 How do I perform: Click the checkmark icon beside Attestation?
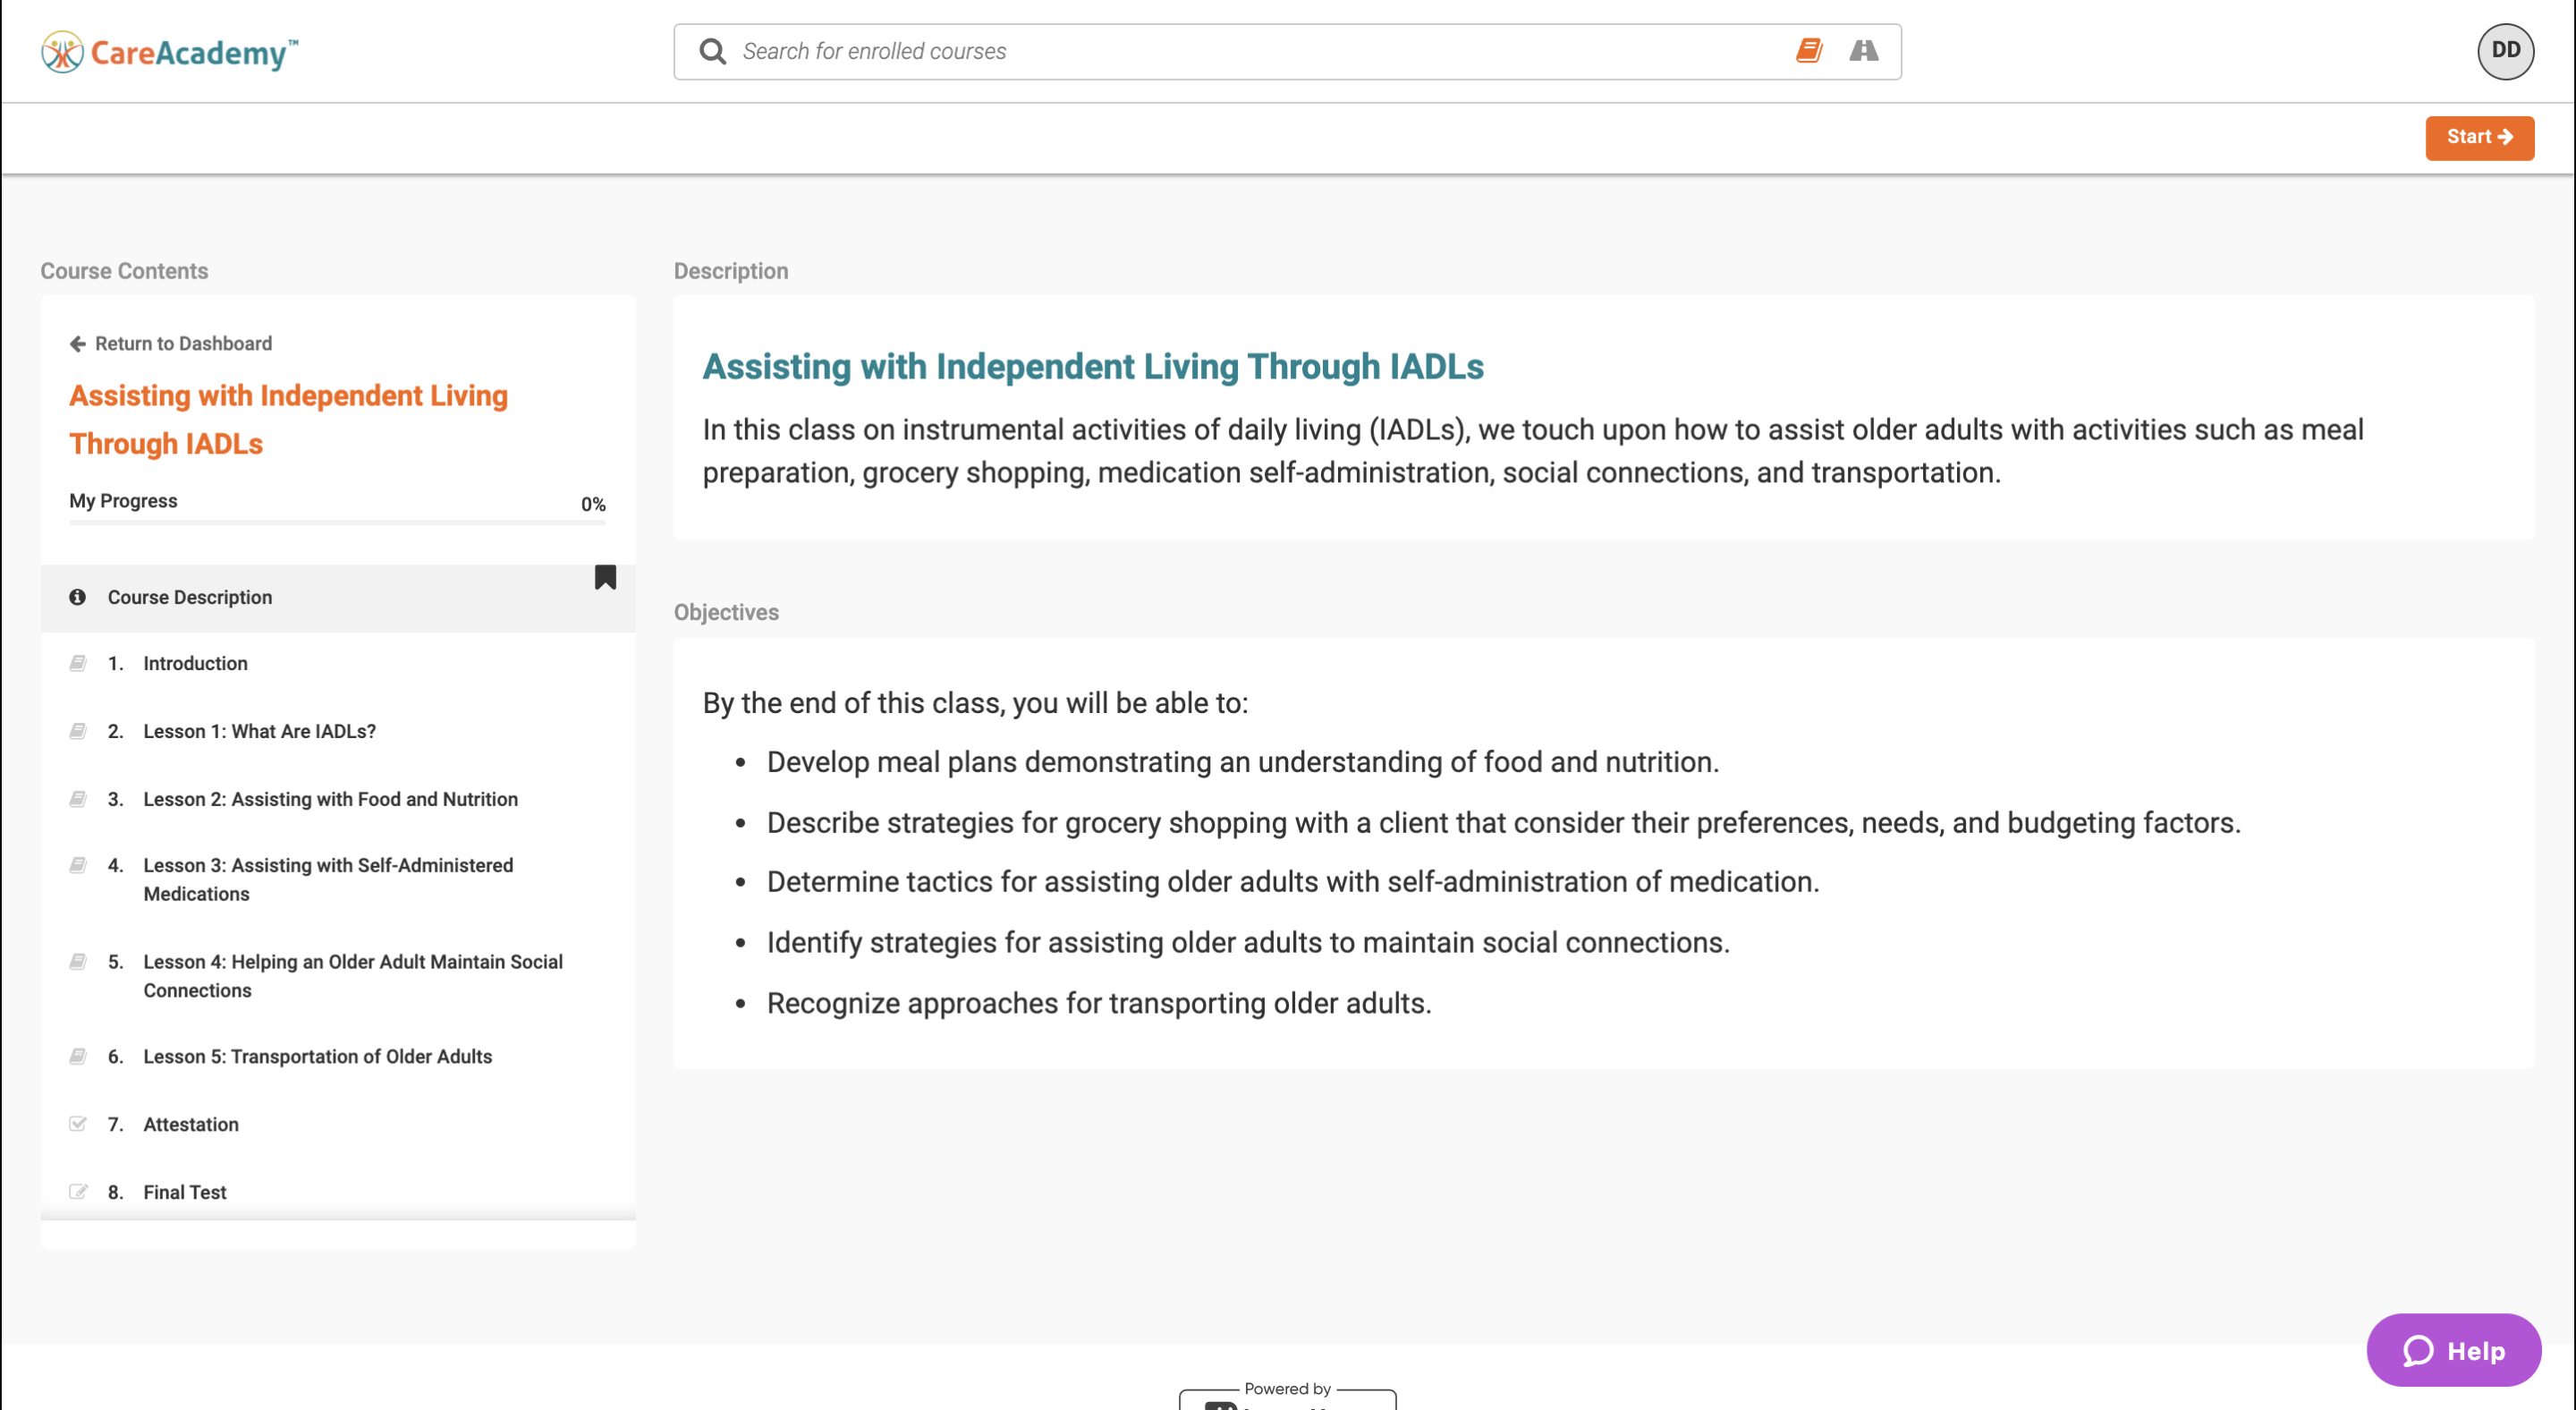coord(78,1123)
